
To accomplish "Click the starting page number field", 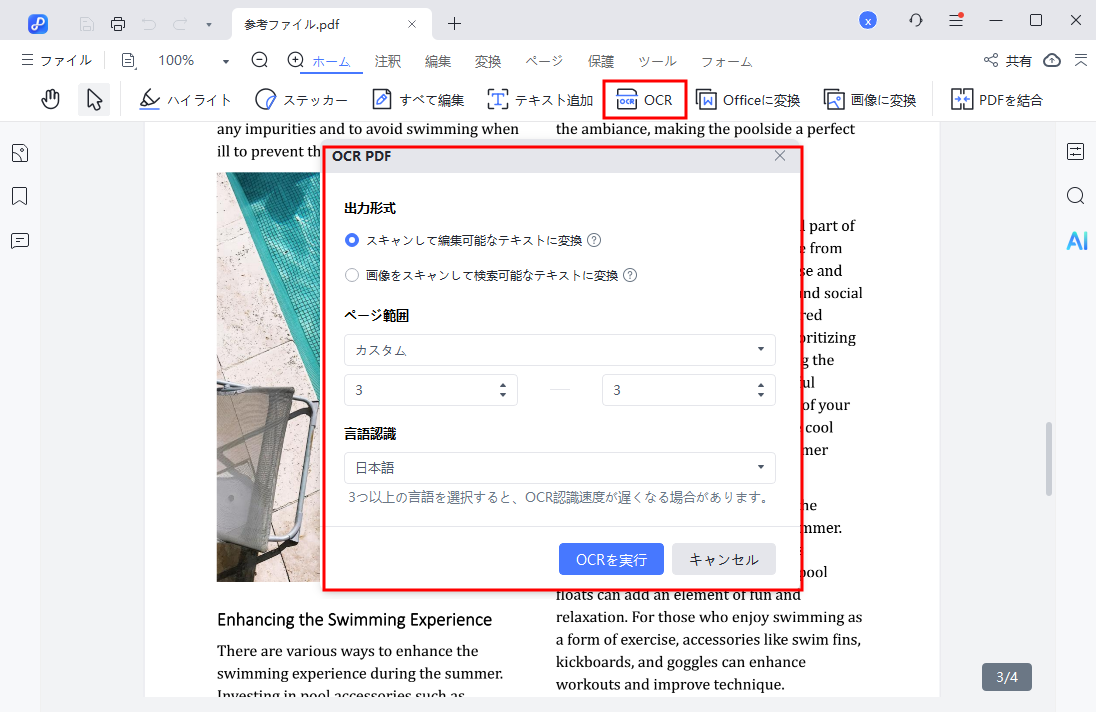I will click(420, 390).
